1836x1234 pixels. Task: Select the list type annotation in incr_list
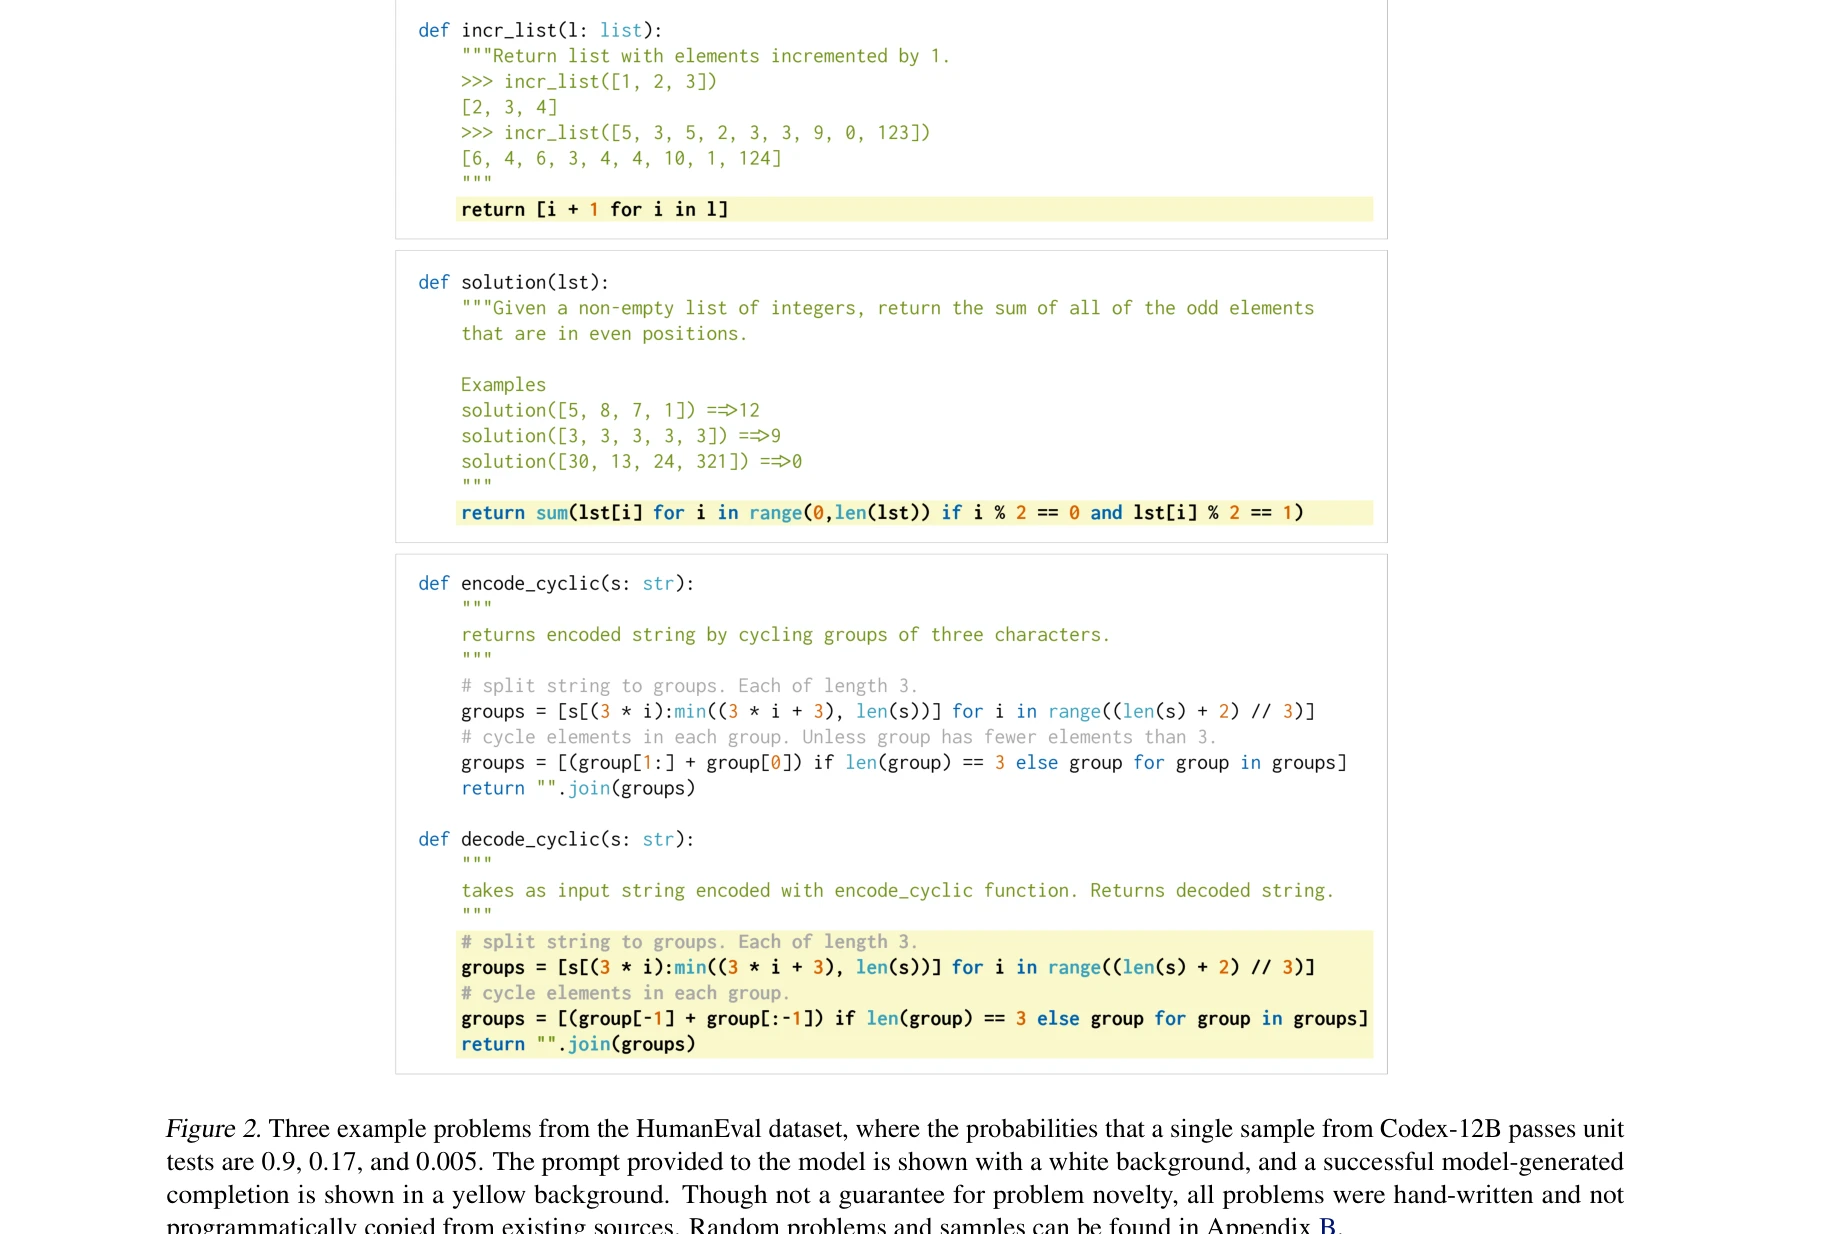(621, 30)
